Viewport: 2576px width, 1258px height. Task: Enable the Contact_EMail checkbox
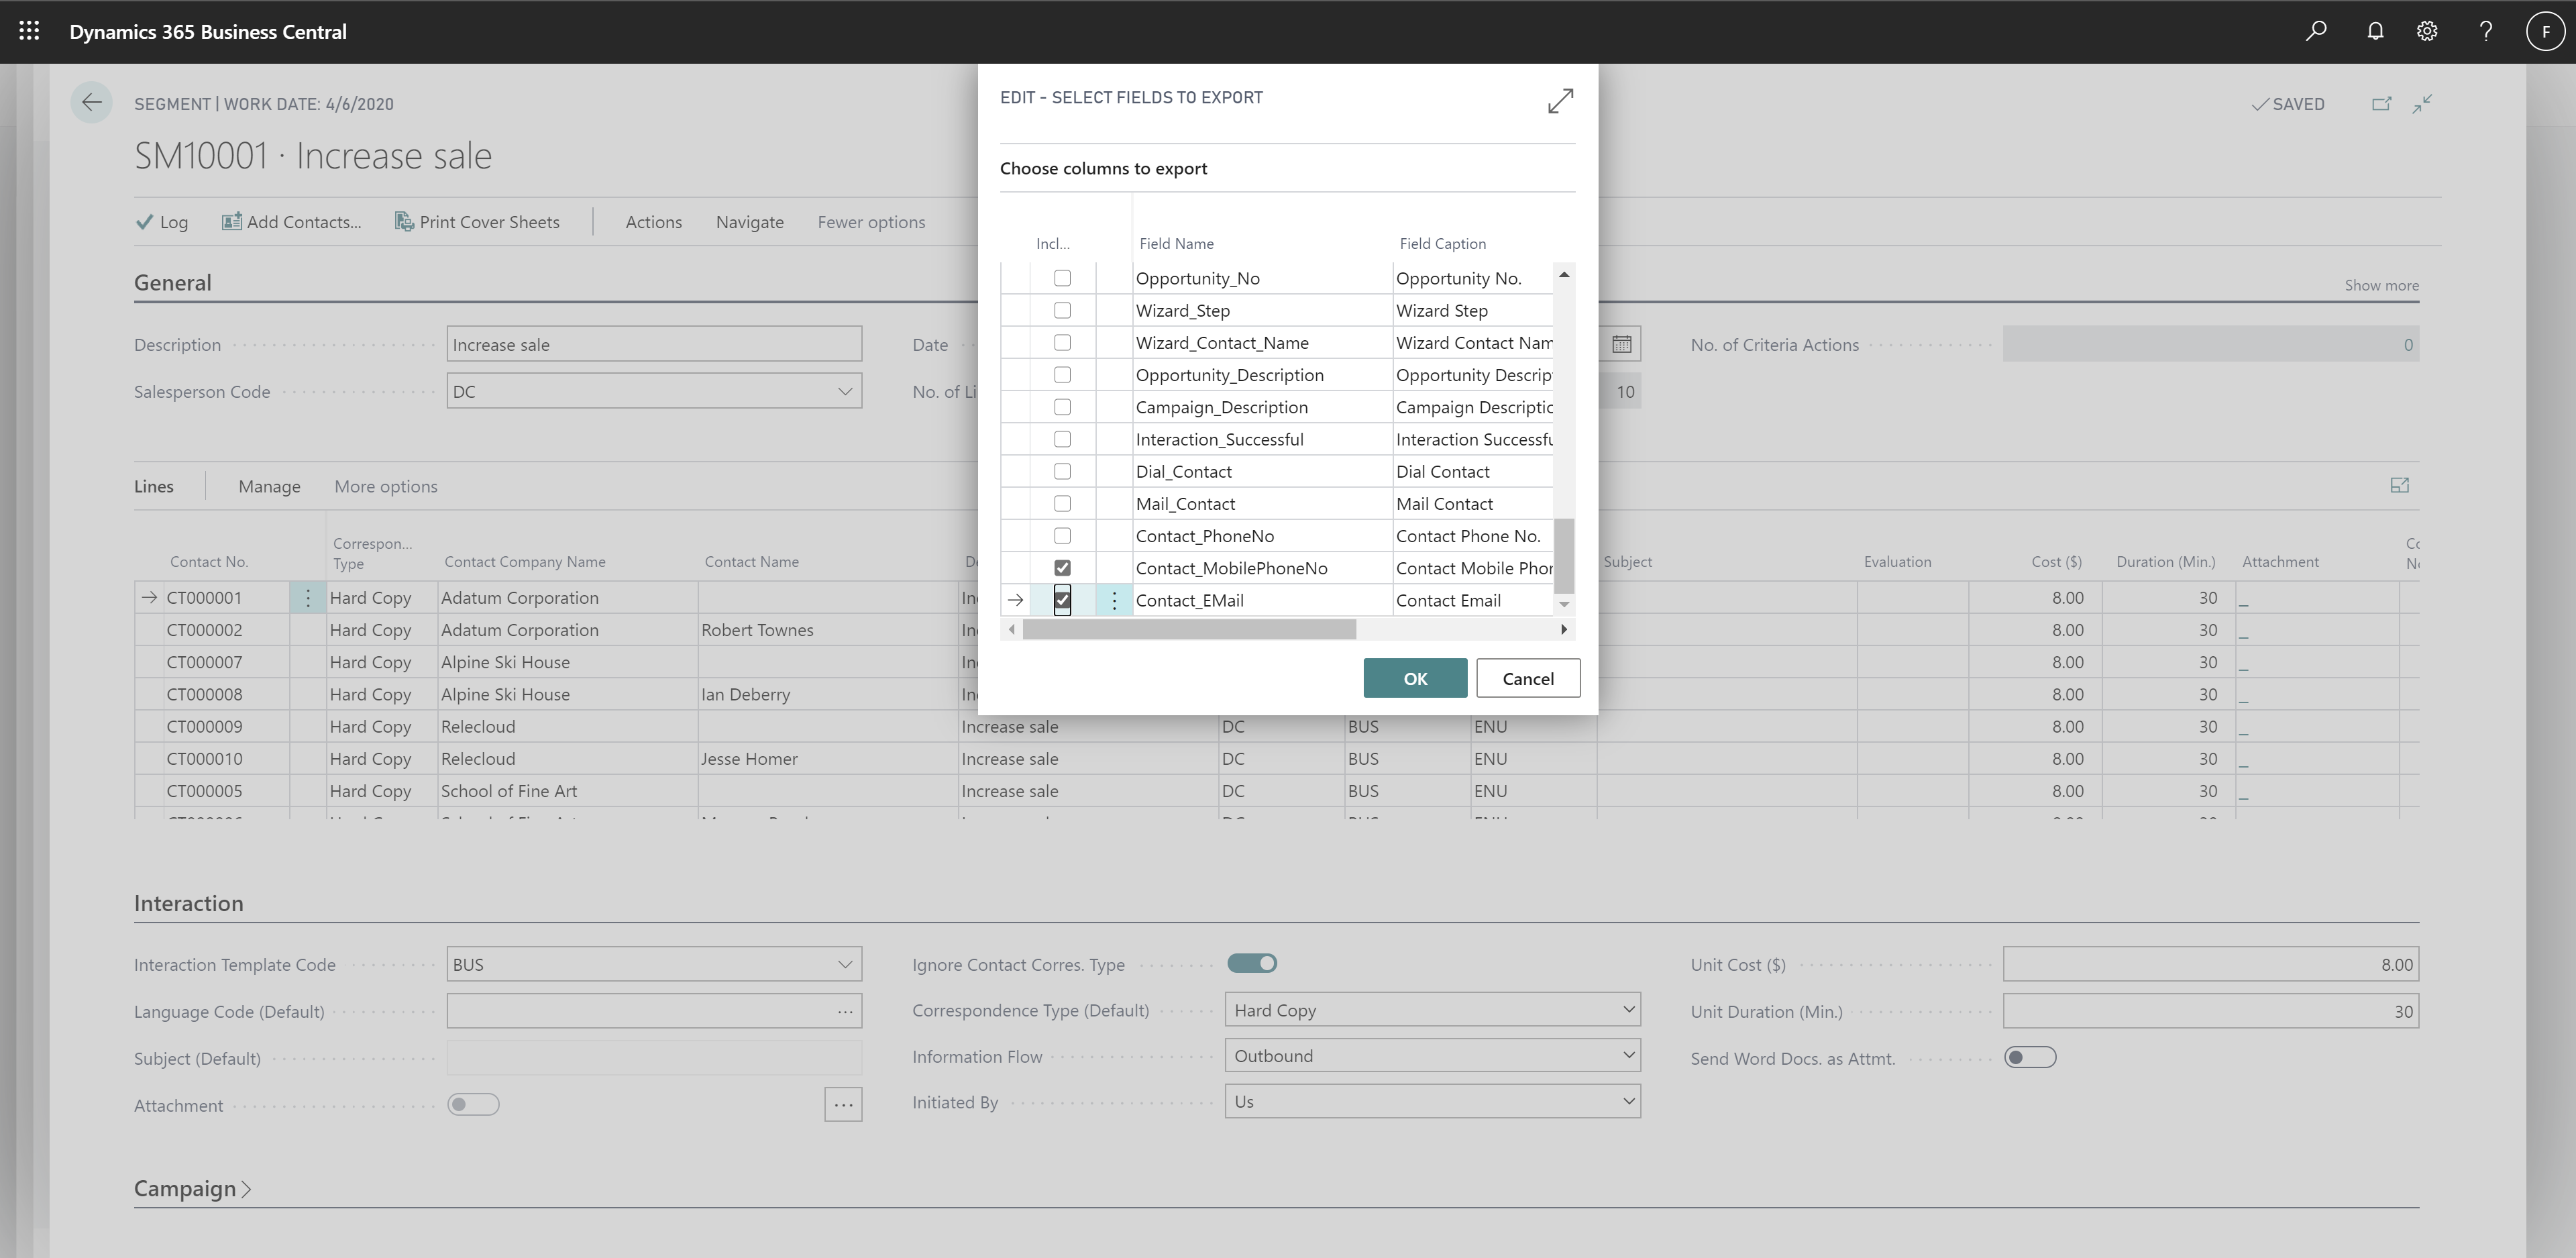click(1063, 599)
